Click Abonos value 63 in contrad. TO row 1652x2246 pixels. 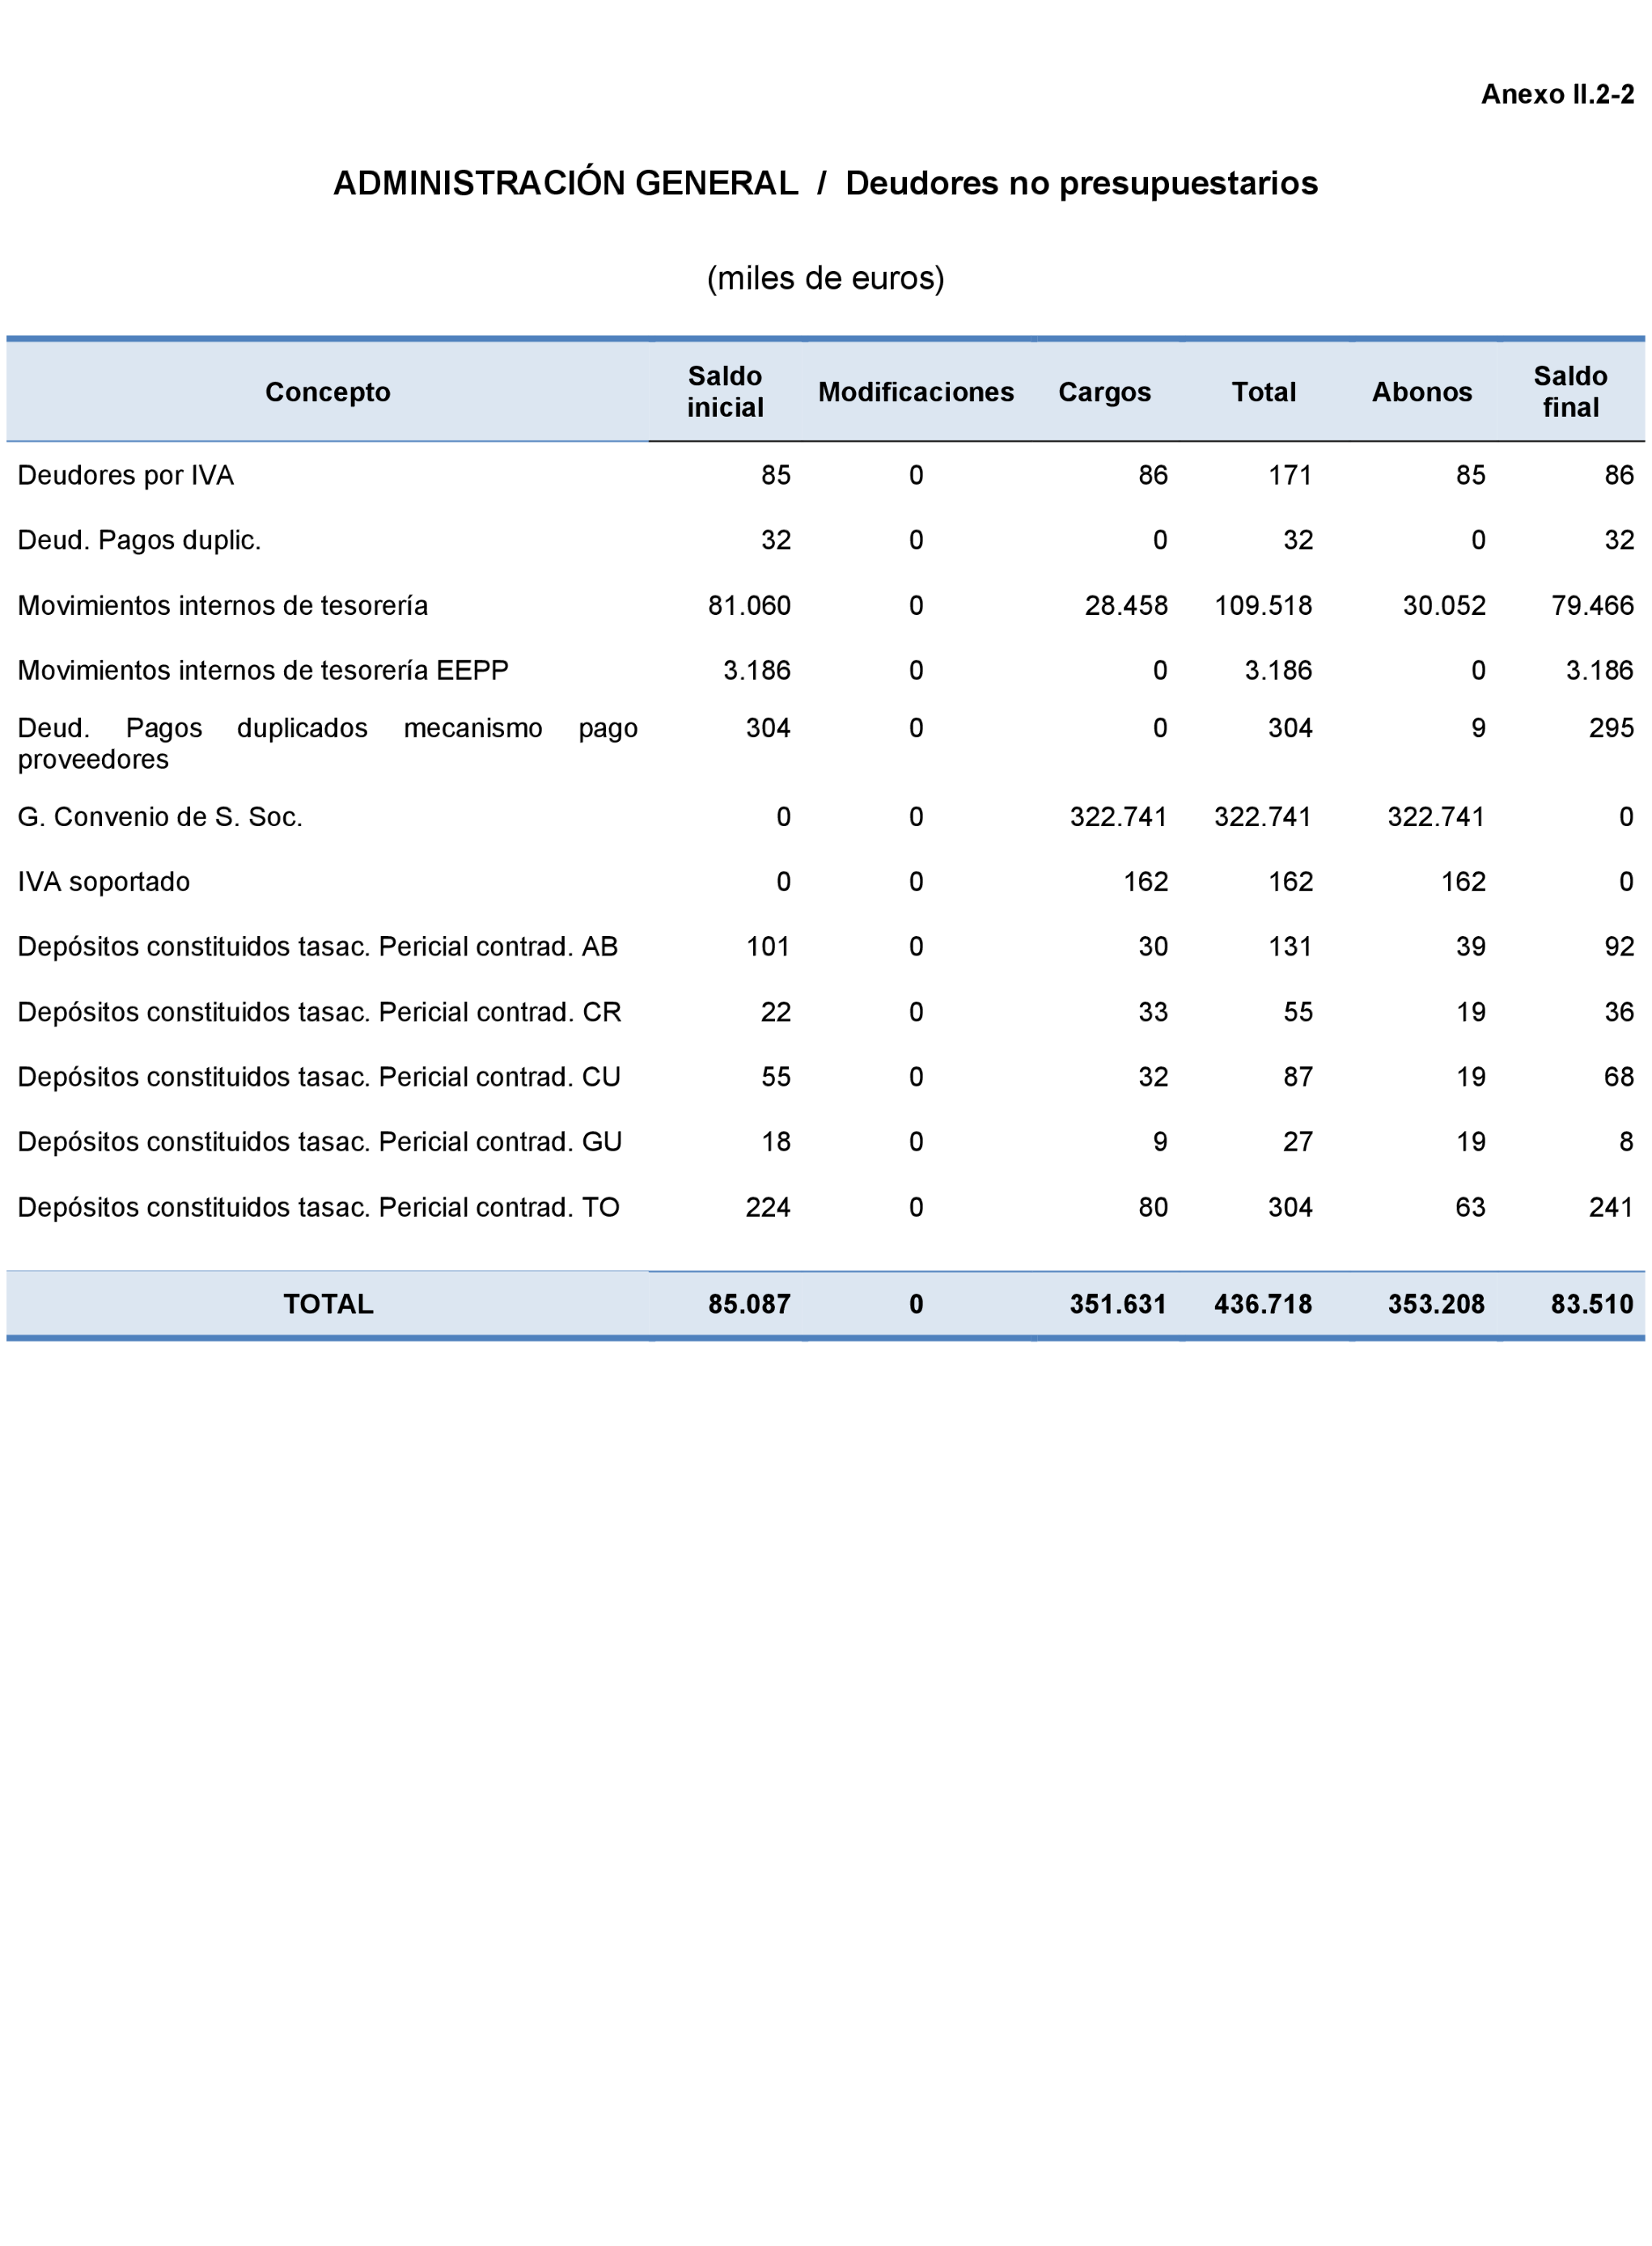pos(1471,1207)
